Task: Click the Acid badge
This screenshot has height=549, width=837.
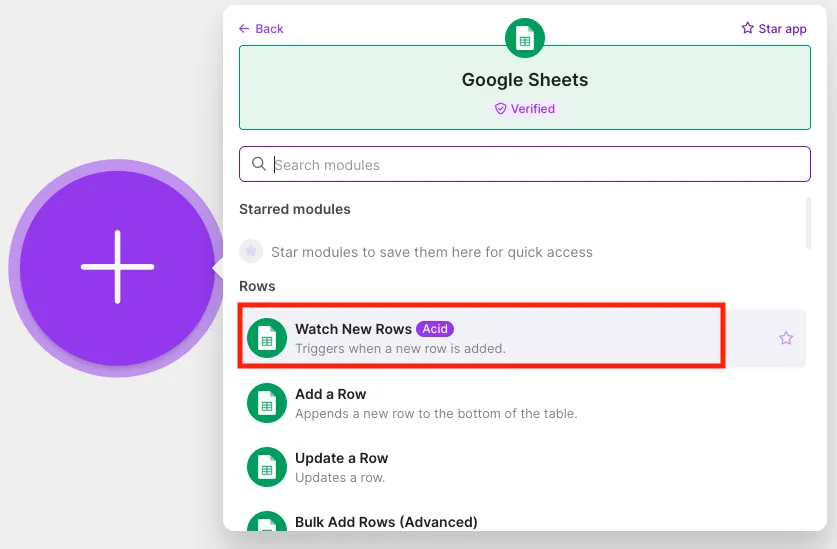Action: point(435,329)
